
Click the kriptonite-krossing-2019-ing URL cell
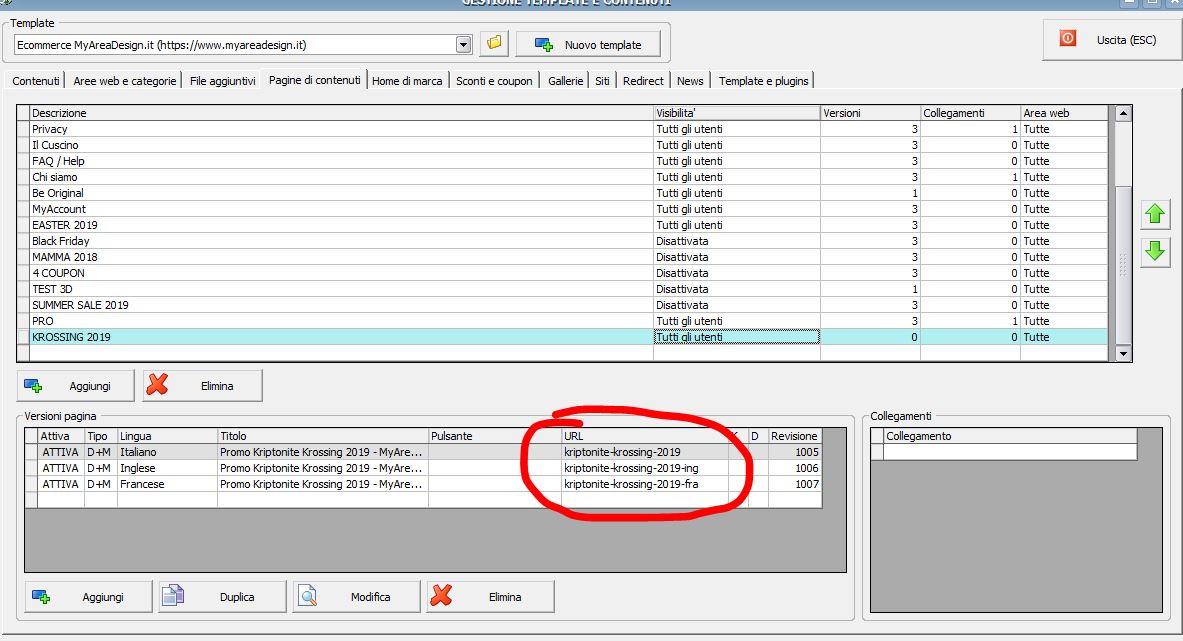click(645, 468)
